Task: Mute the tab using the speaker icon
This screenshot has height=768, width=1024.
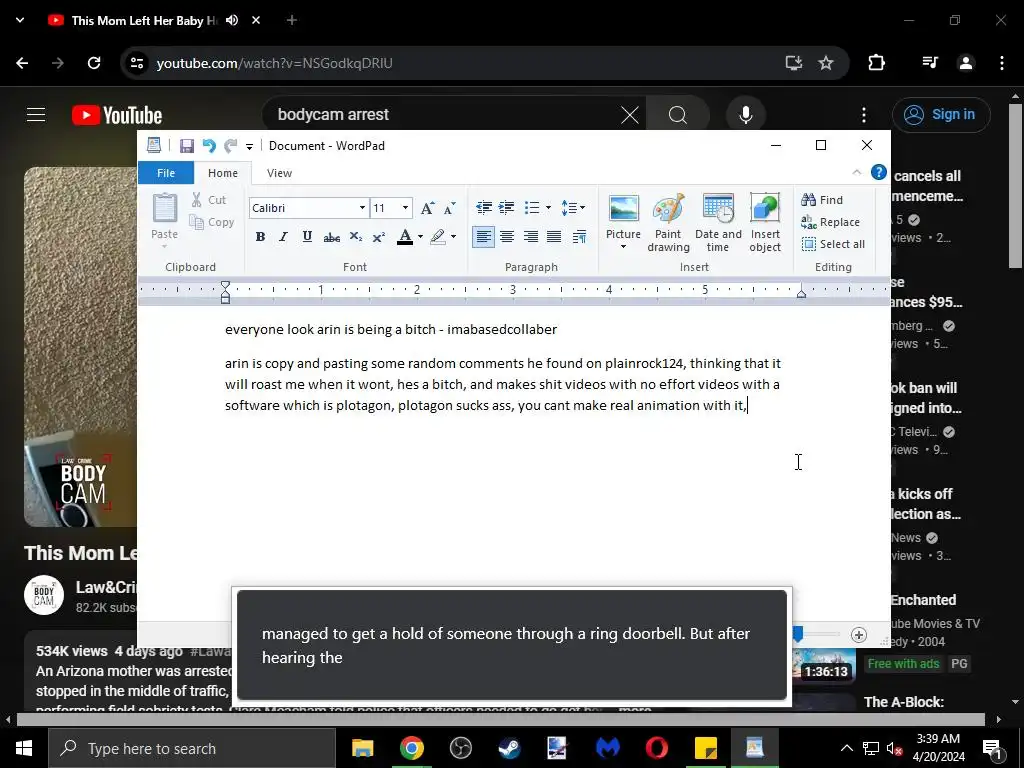Action: click(232, 20)
